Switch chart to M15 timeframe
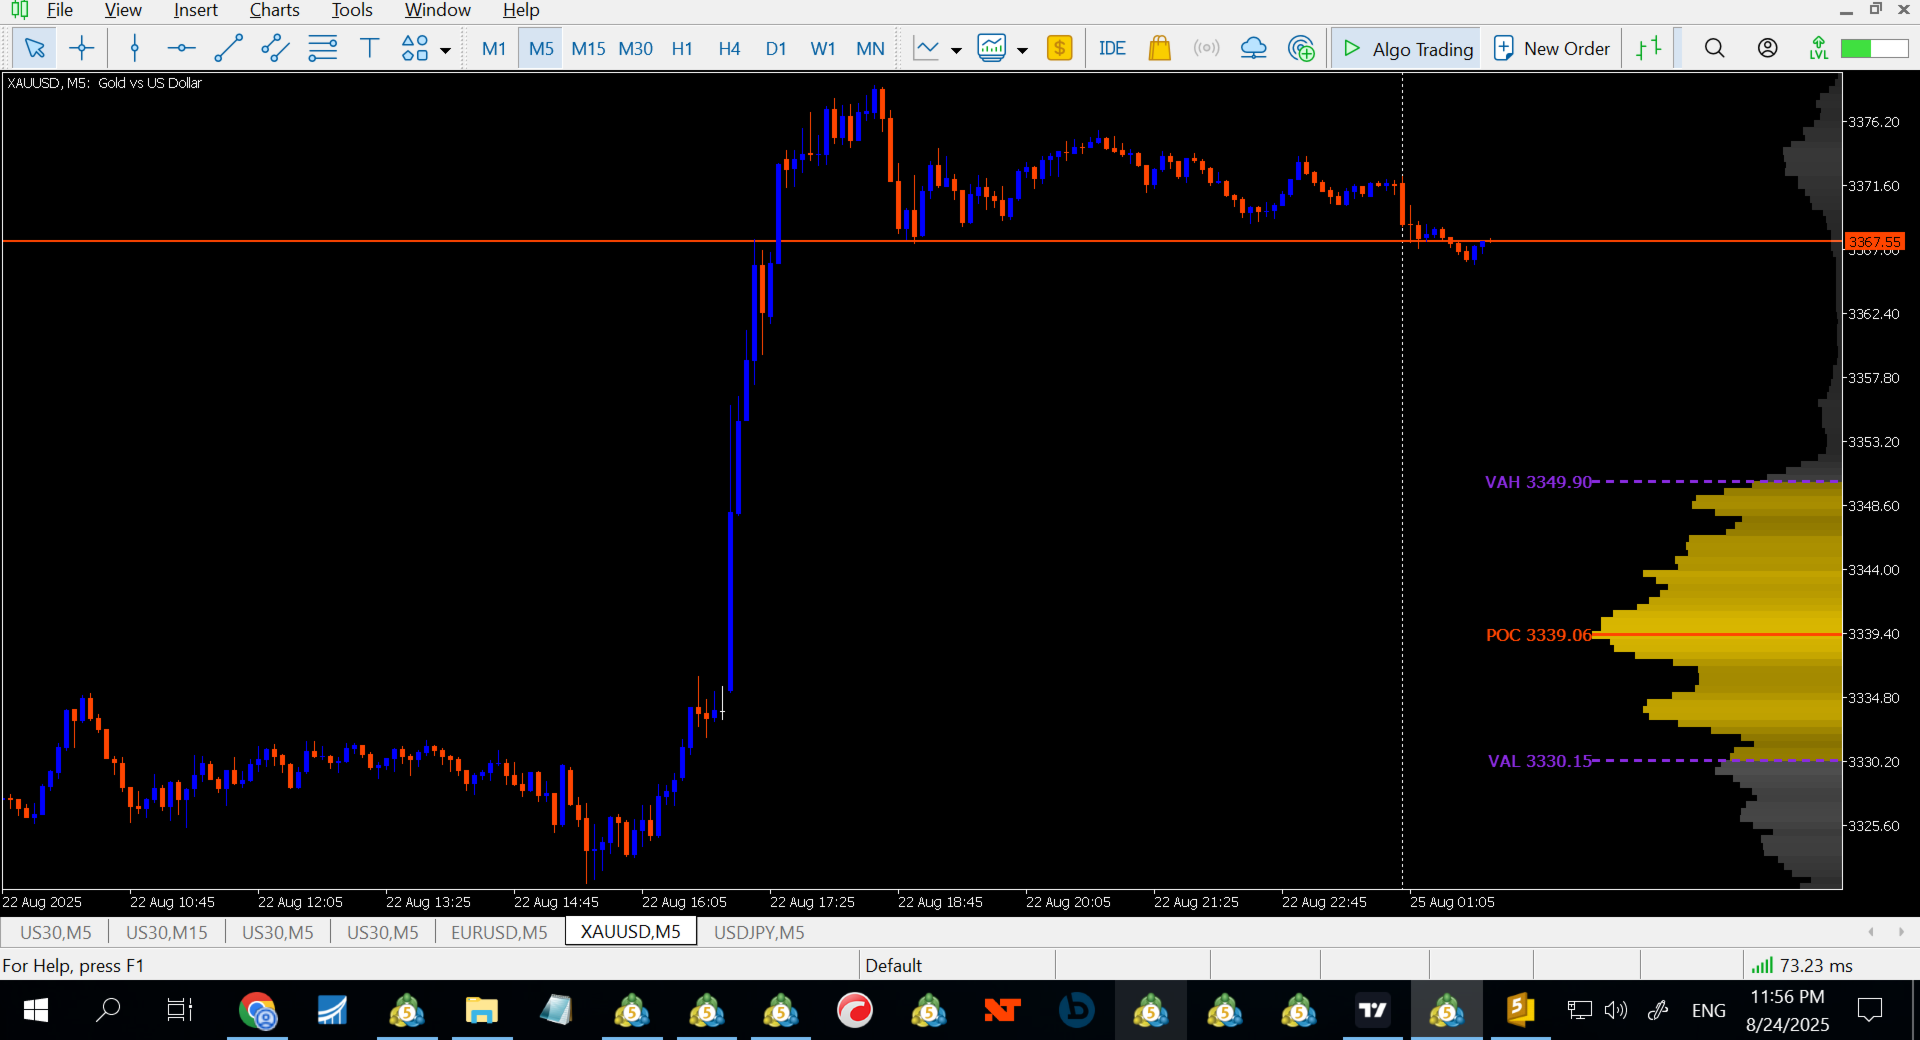 tap(588, 48)
